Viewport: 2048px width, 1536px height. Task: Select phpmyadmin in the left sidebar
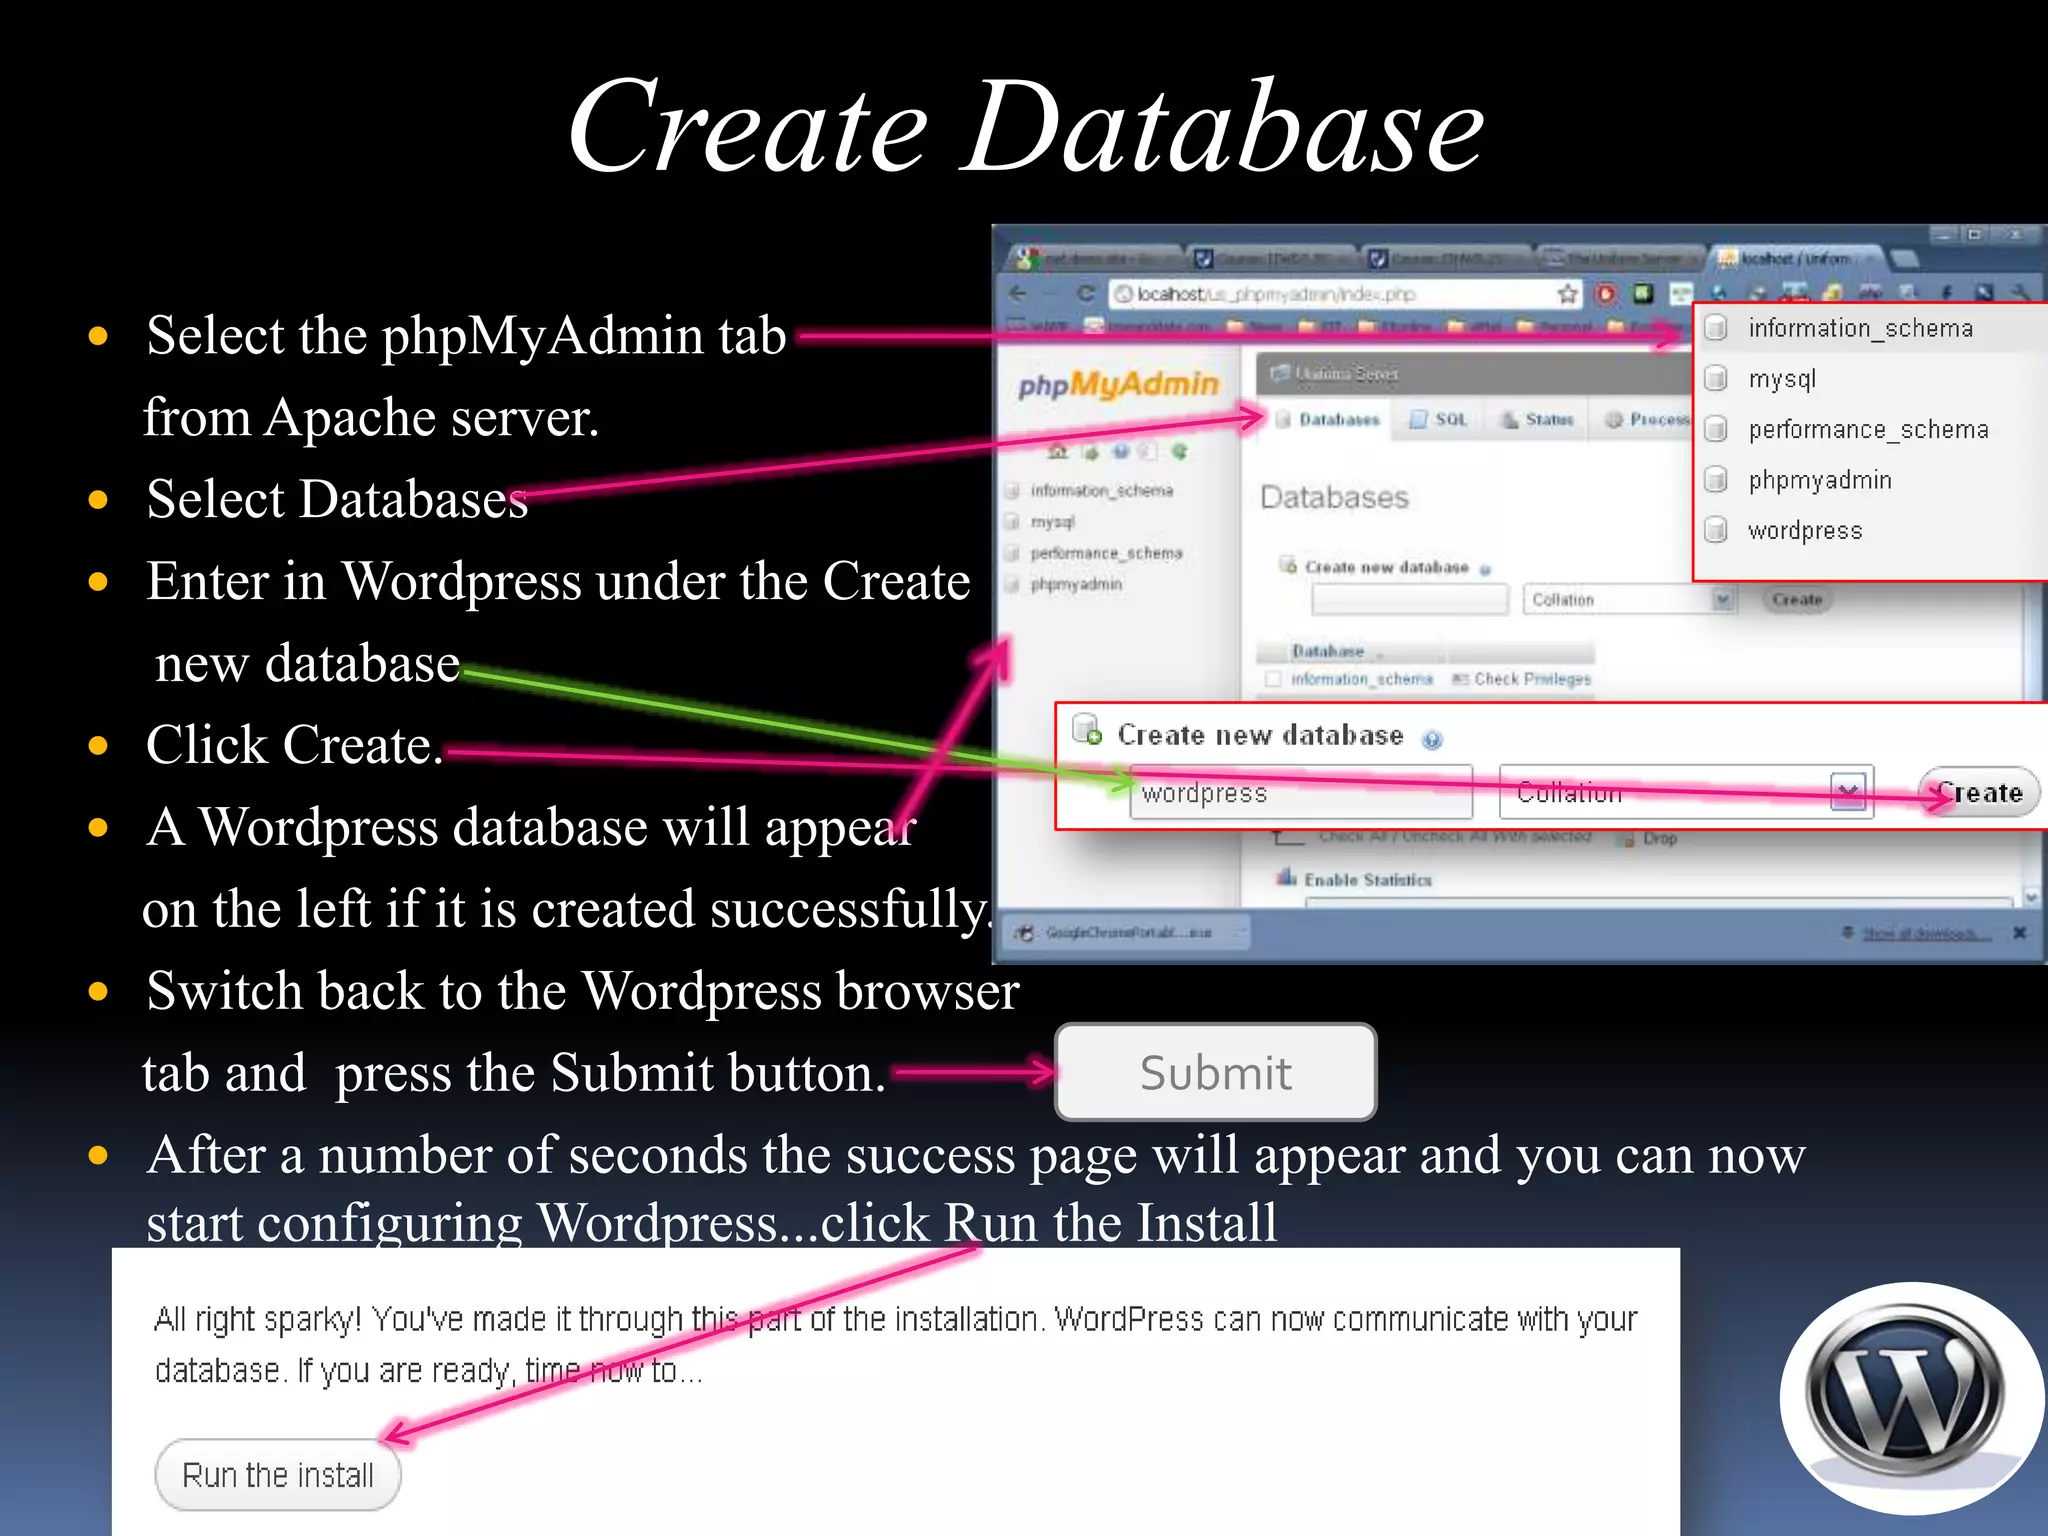click(1076, 584)
